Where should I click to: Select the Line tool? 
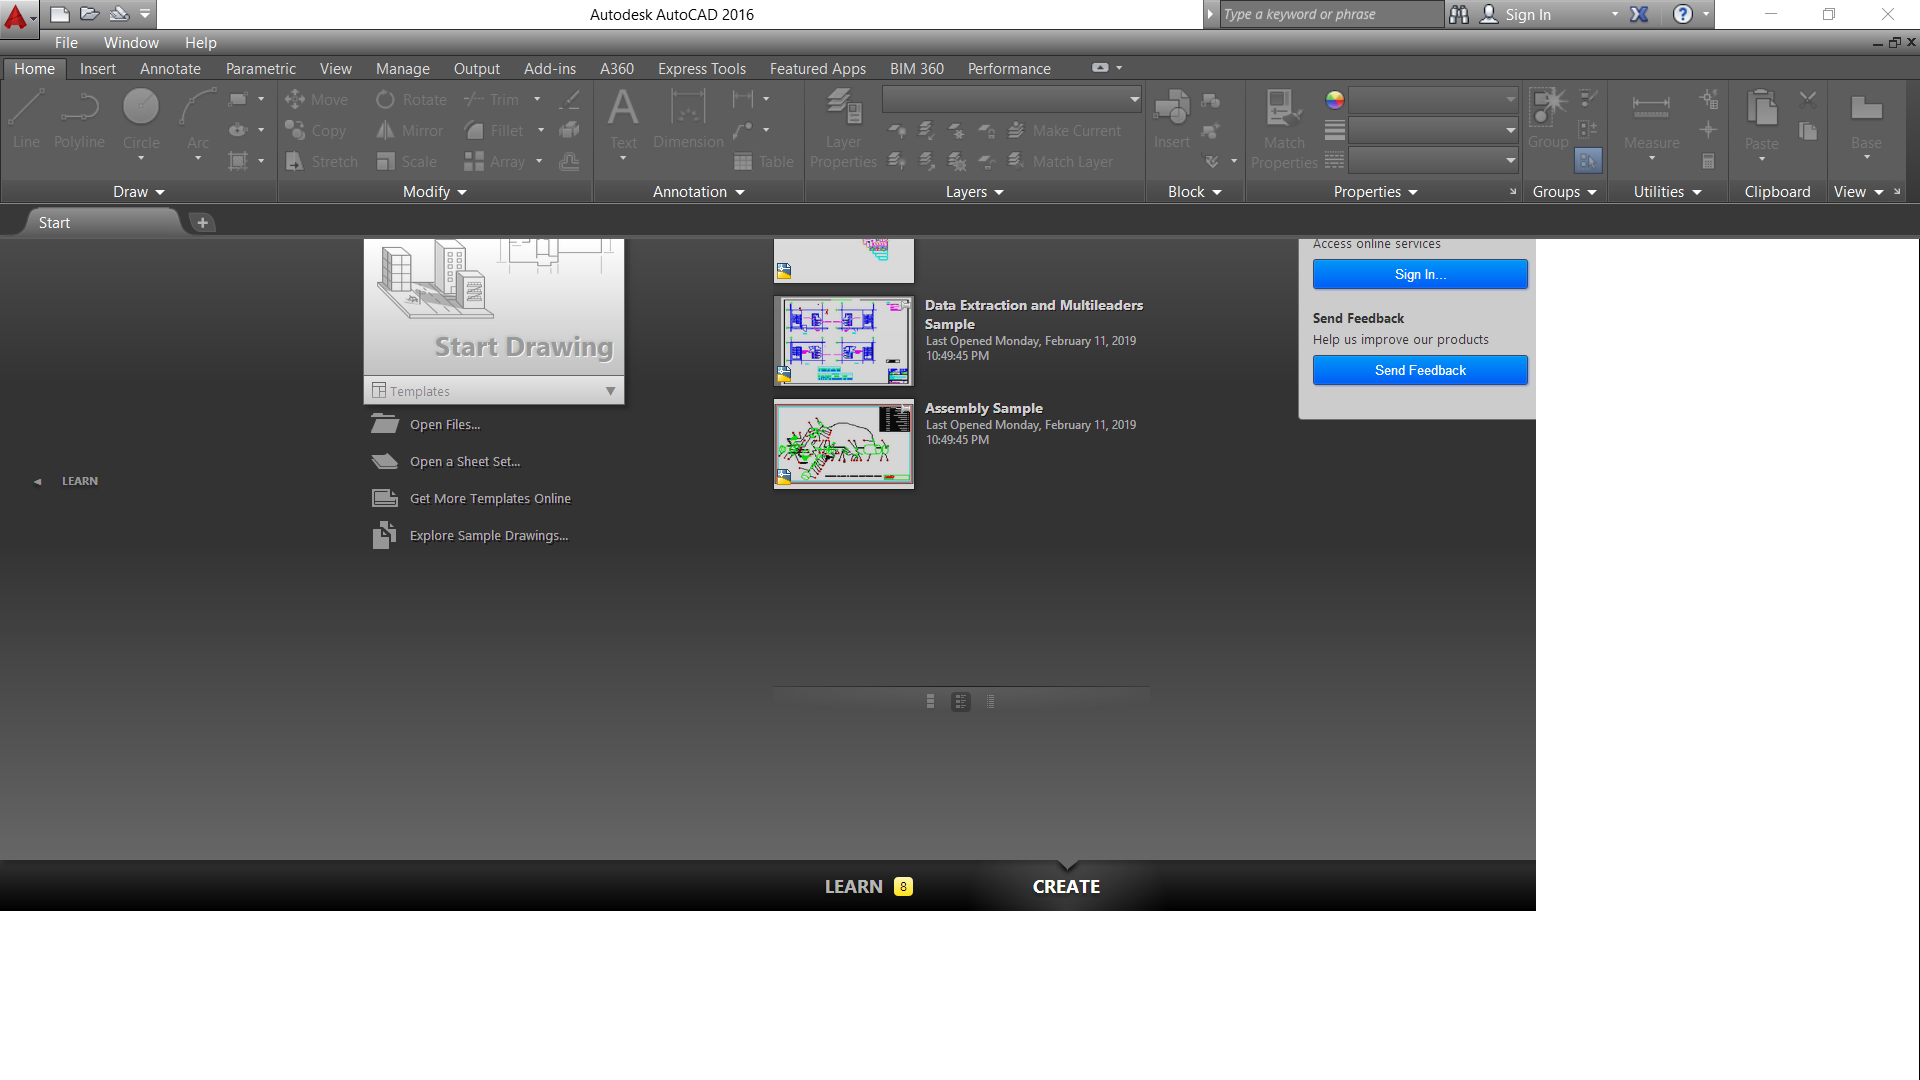pos(25,119)
